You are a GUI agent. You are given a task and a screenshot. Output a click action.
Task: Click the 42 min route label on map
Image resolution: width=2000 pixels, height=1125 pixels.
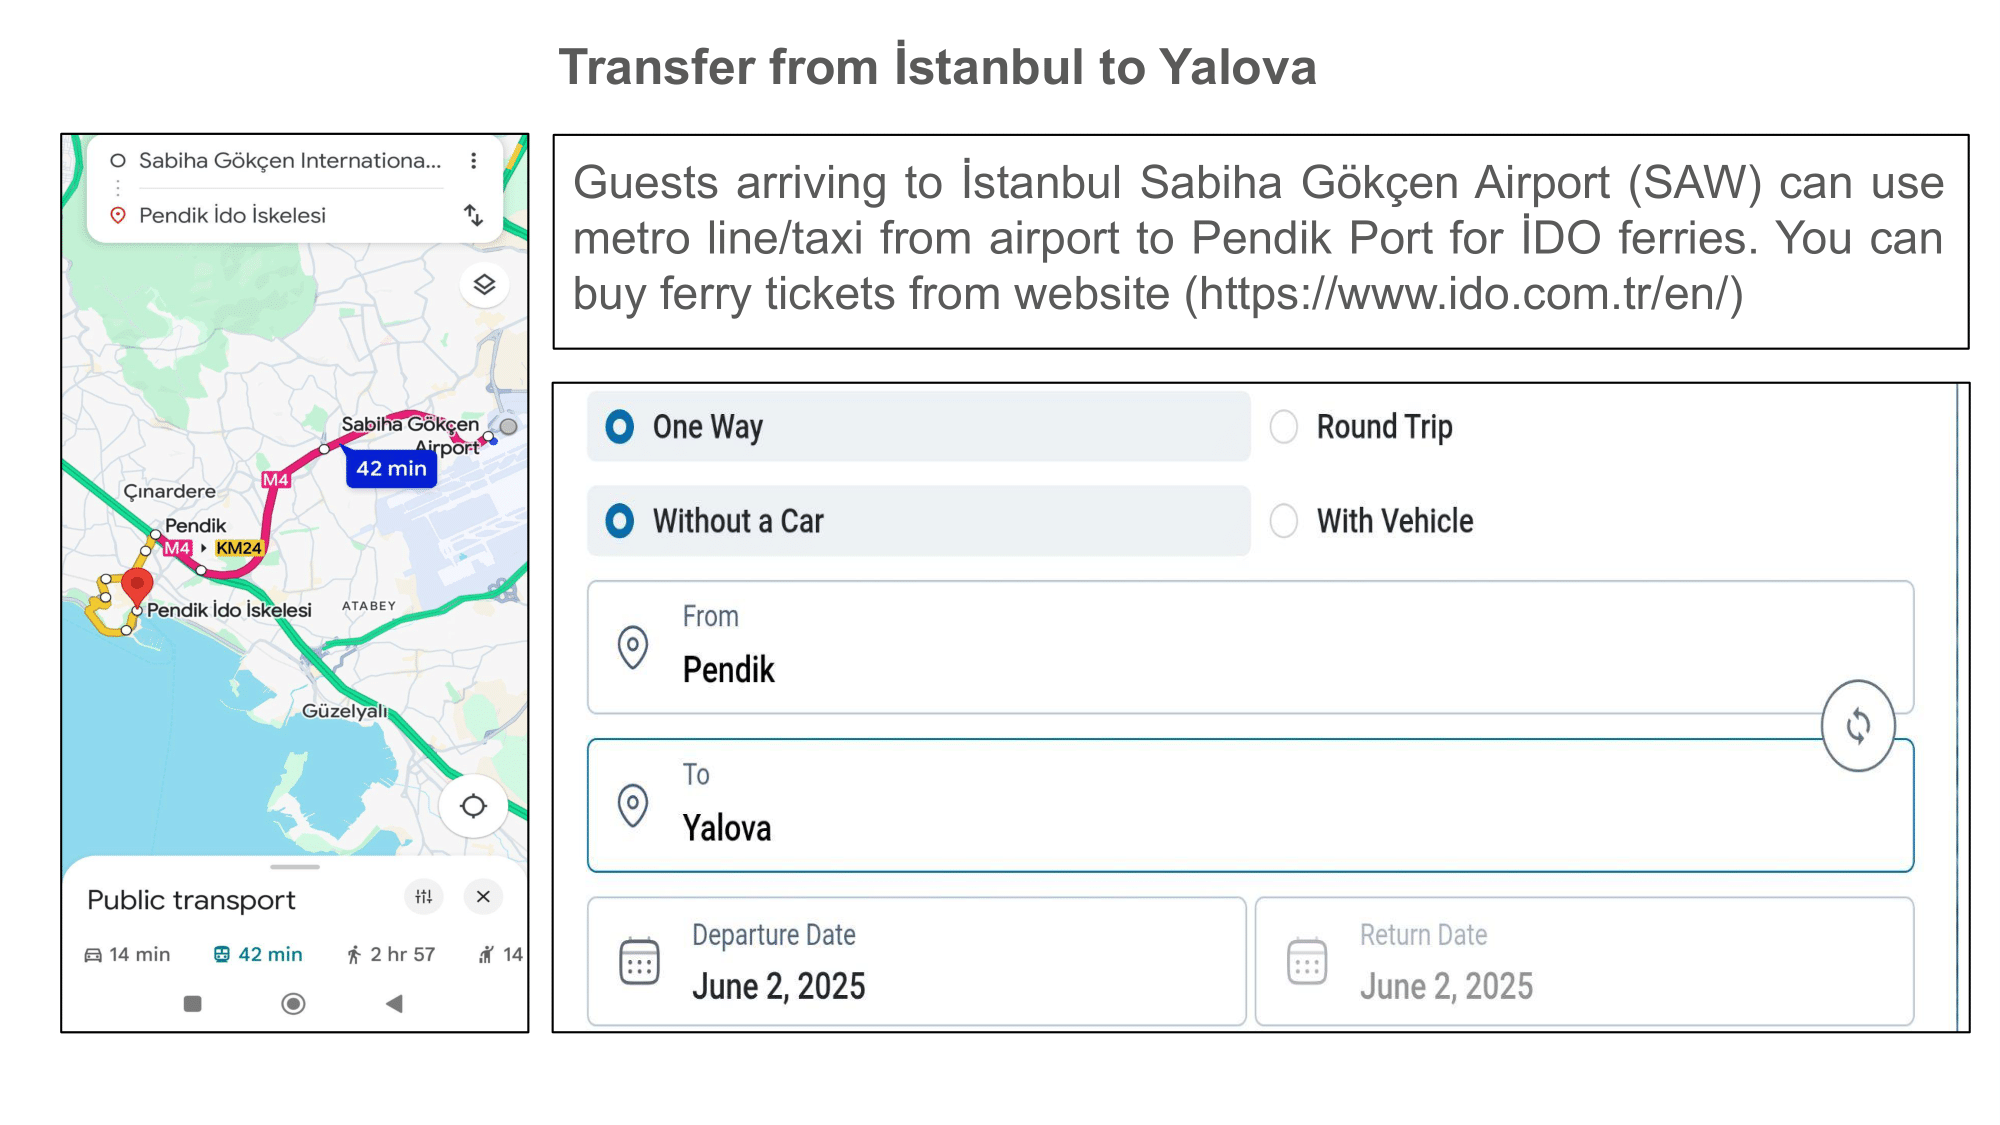(x=391, y=468)
